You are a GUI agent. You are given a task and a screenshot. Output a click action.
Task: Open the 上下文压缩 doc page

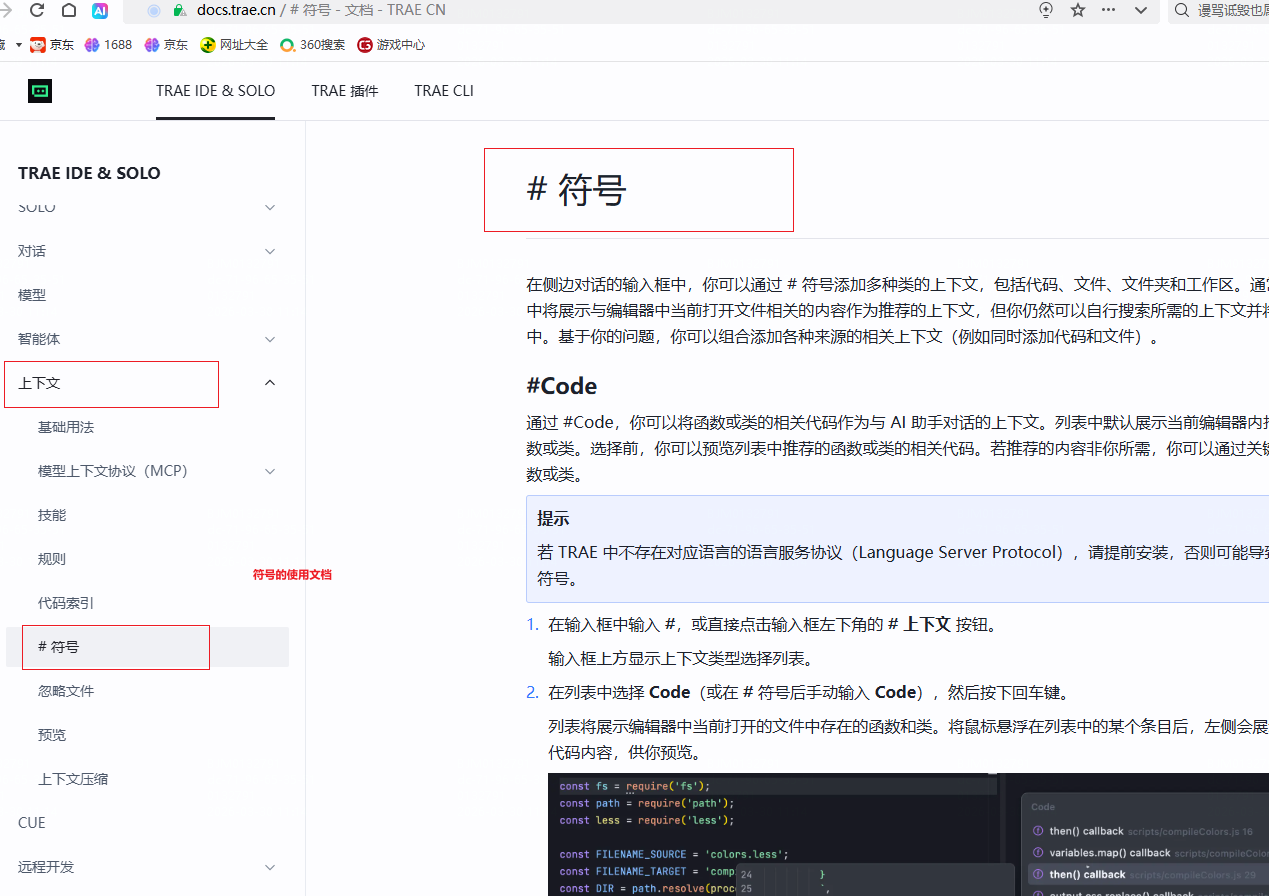point(73,779)
